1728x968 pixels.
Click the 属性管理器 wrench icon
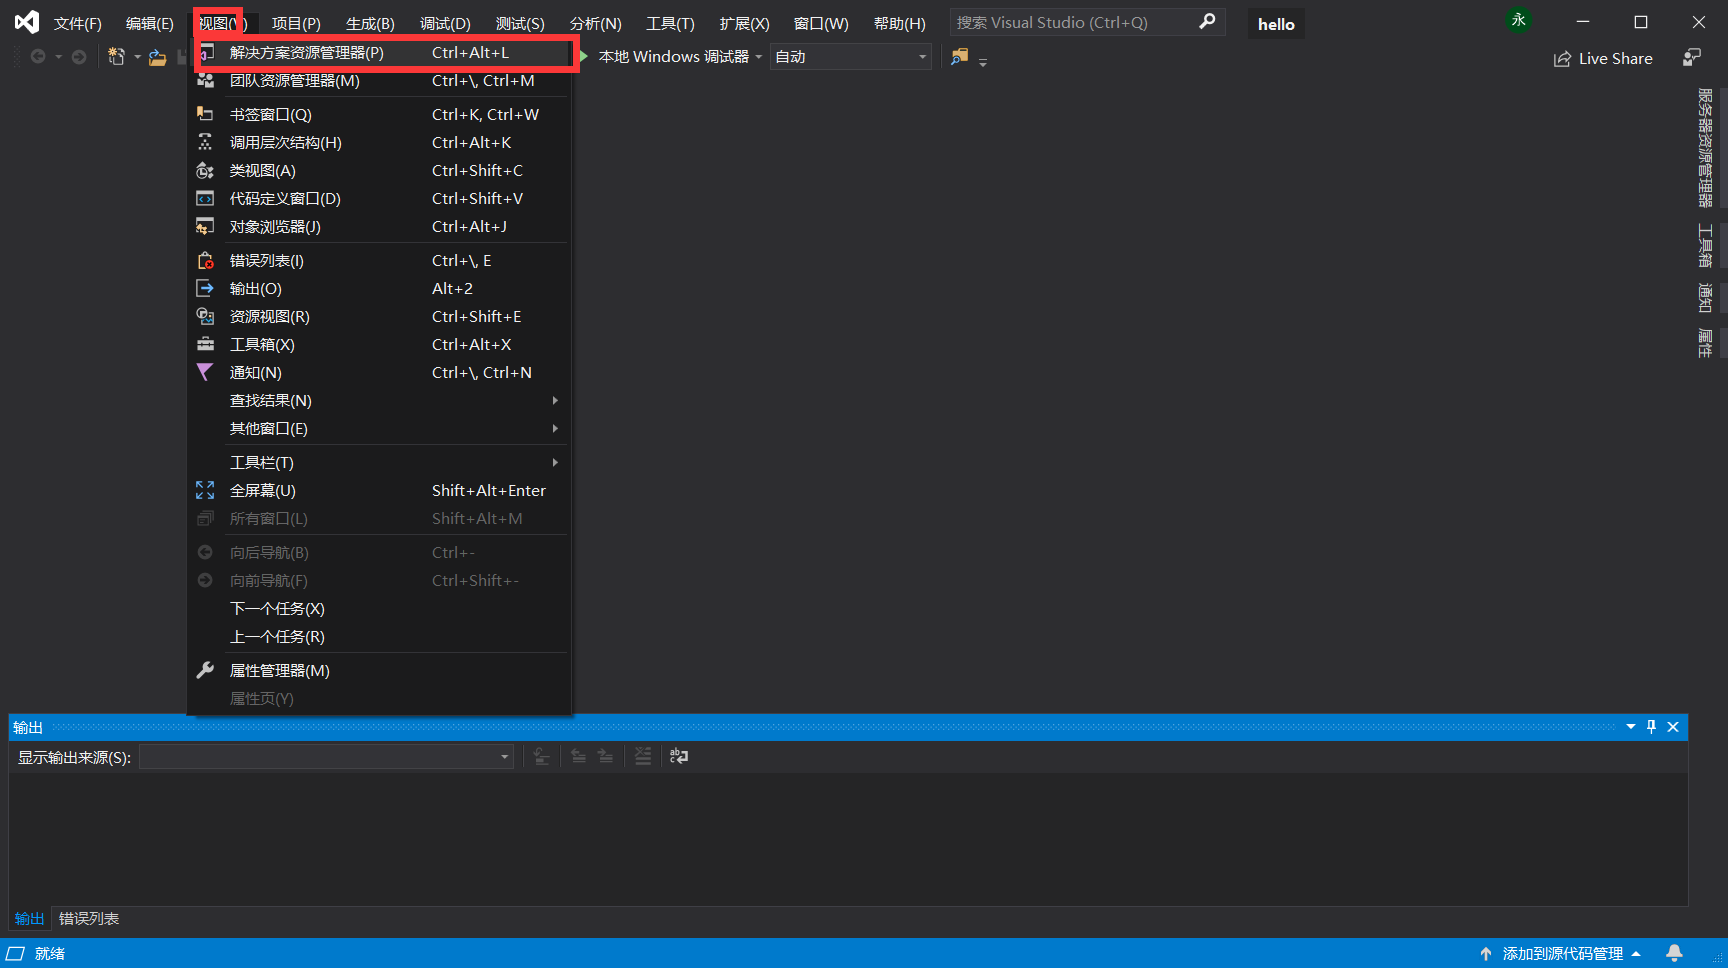click(205, 670)
